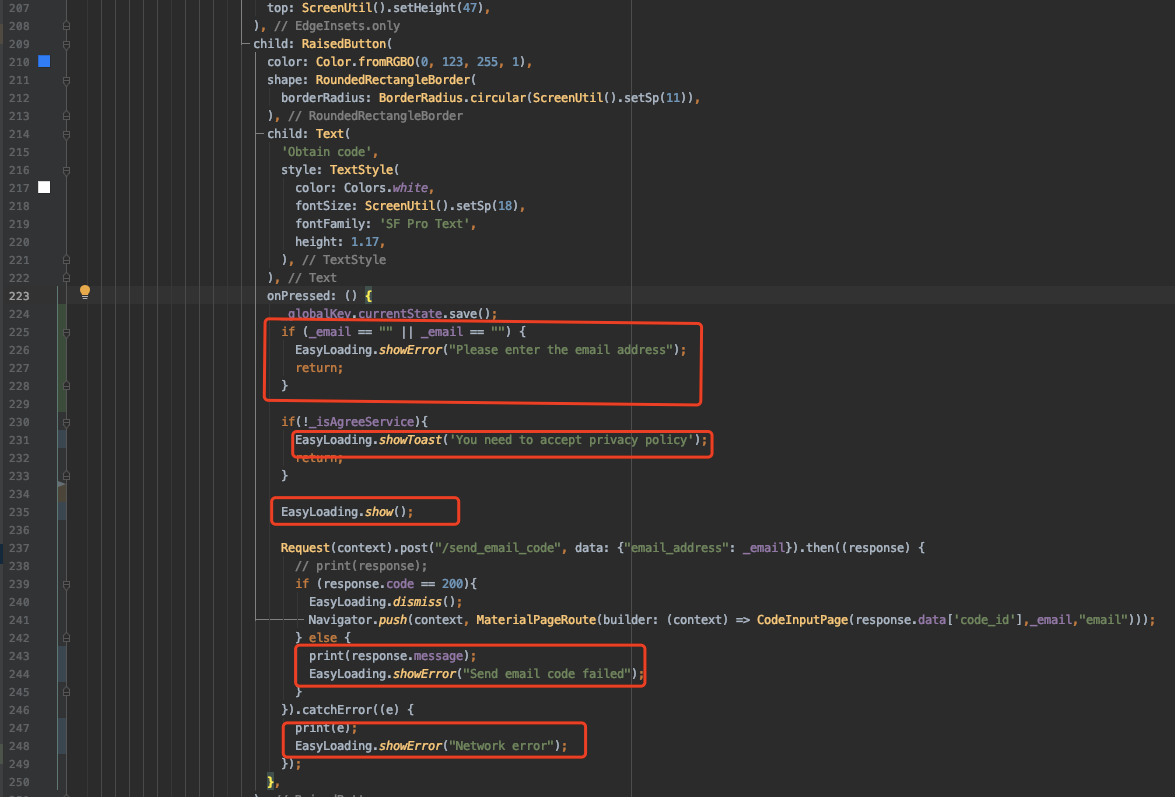Click the EasyLoading.show(); statement on line 235
Viewport: 1175px width, 797px height.
347,512
